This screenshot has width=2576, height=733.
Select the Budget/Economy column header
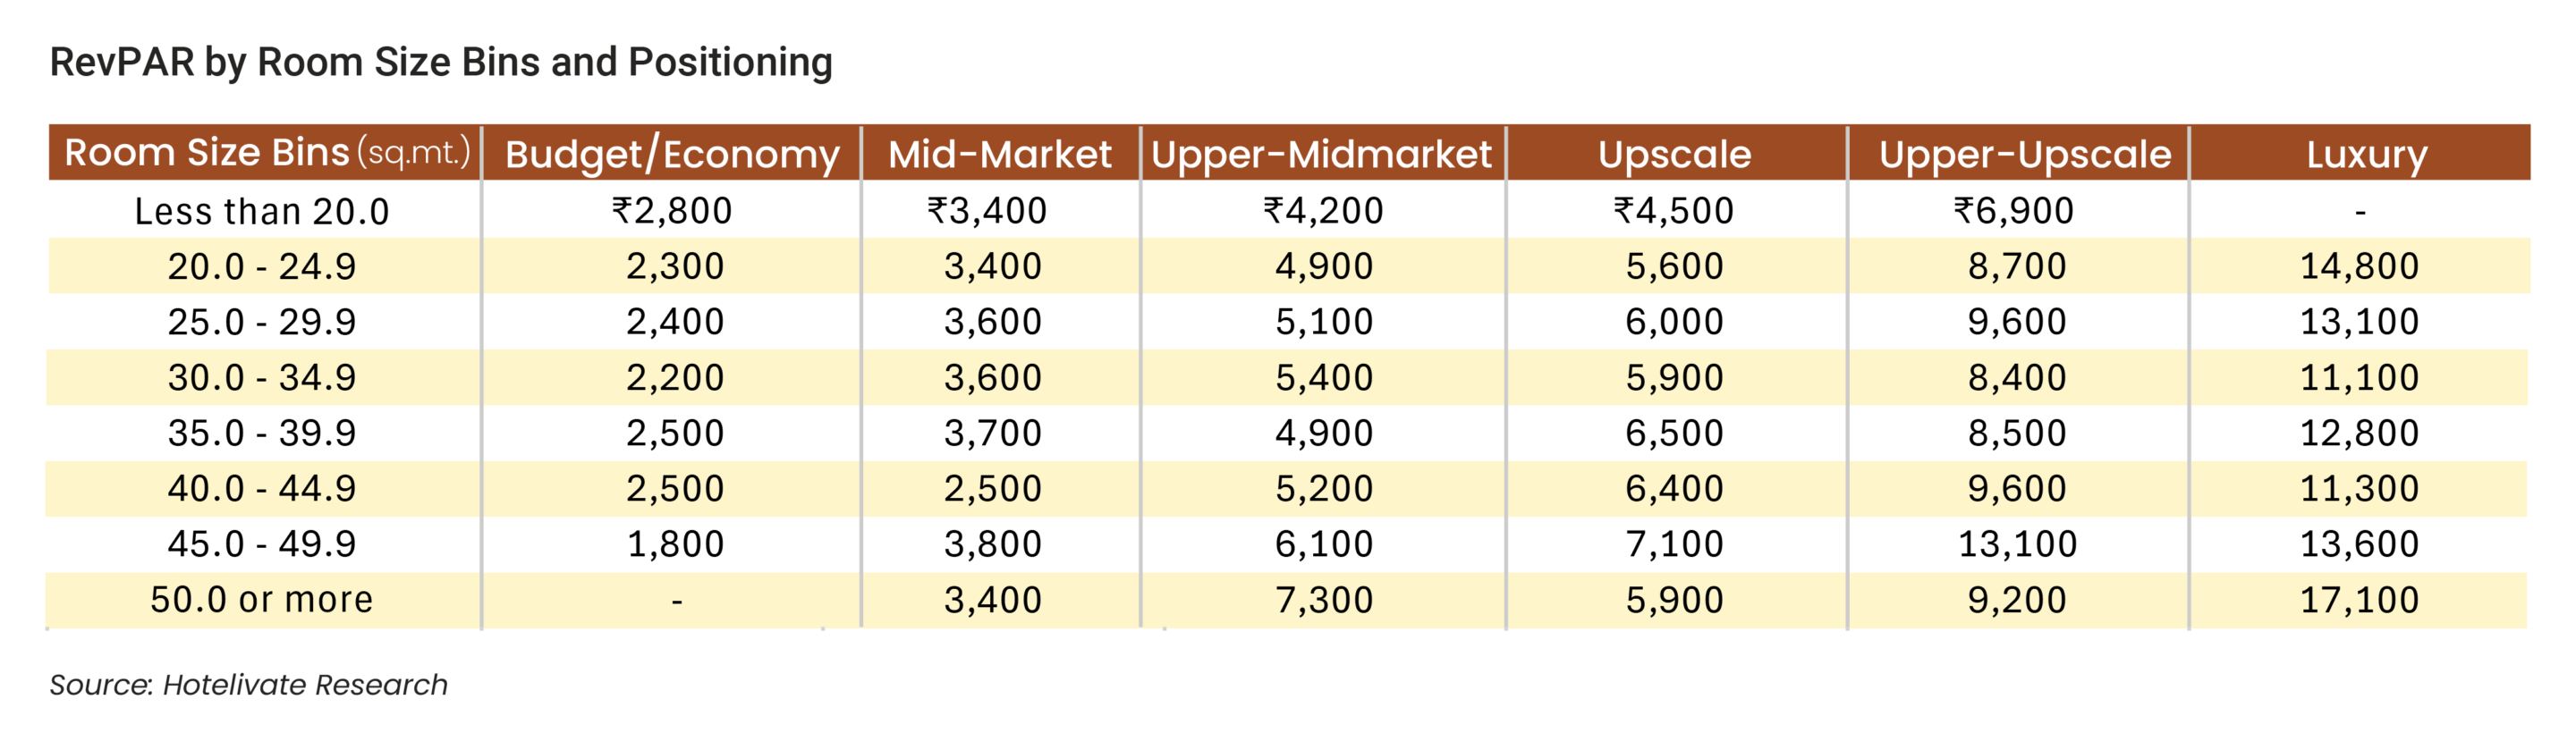point(672,155)
